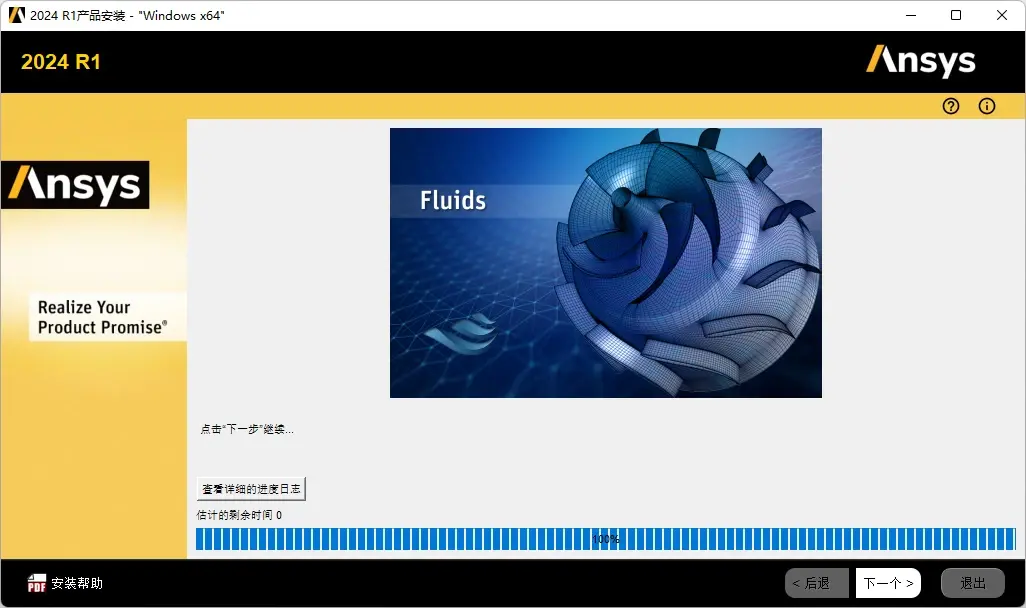Exit the installer via 退出
The width and height of the screenshot is (1026, 608).
point(972,582)
